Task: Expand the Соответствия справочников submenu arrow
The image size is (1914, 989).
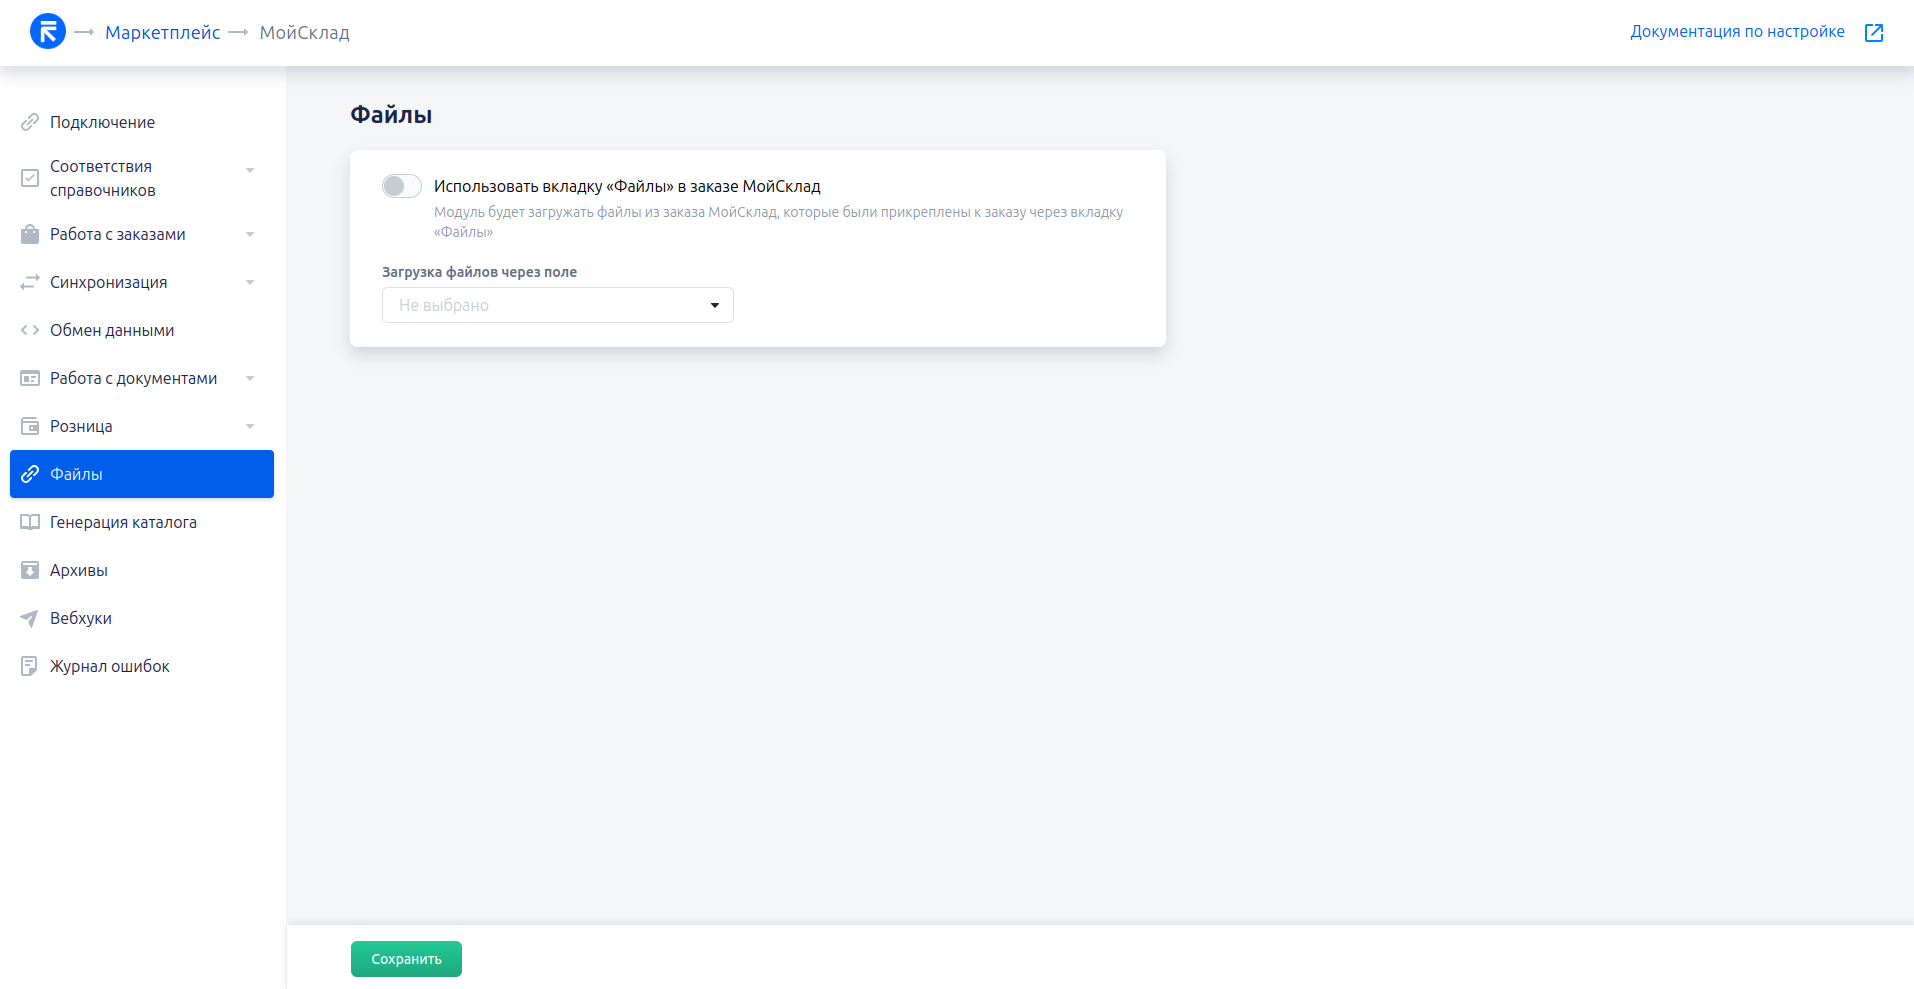Action: click(x=250, y=170)
